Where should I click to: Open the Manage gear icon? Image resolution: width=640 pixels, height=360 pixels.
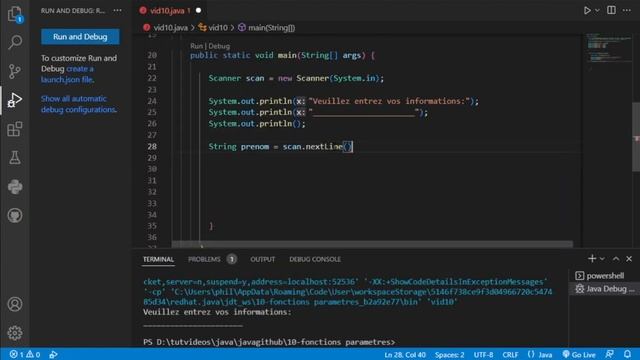15,333
